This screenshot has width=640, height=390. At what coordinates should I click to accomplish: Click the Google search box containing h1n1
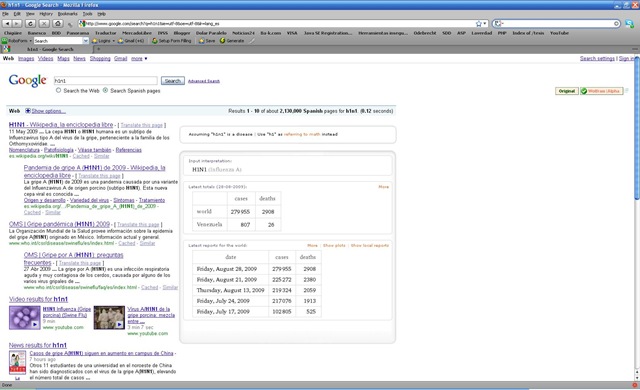pos(106,81)
